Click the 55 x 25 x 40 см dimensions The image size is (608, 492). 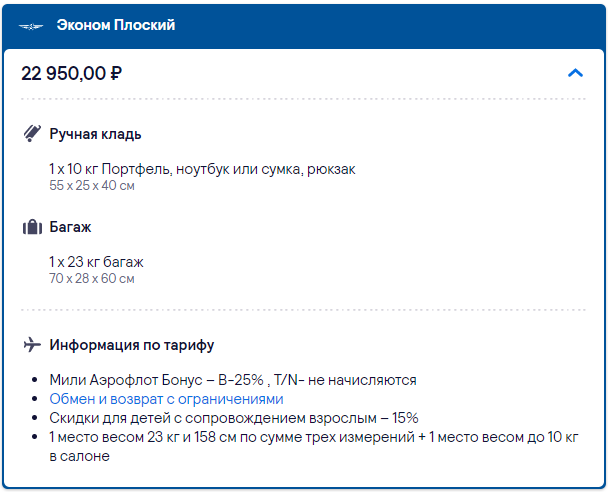click(x=92, y=186)
